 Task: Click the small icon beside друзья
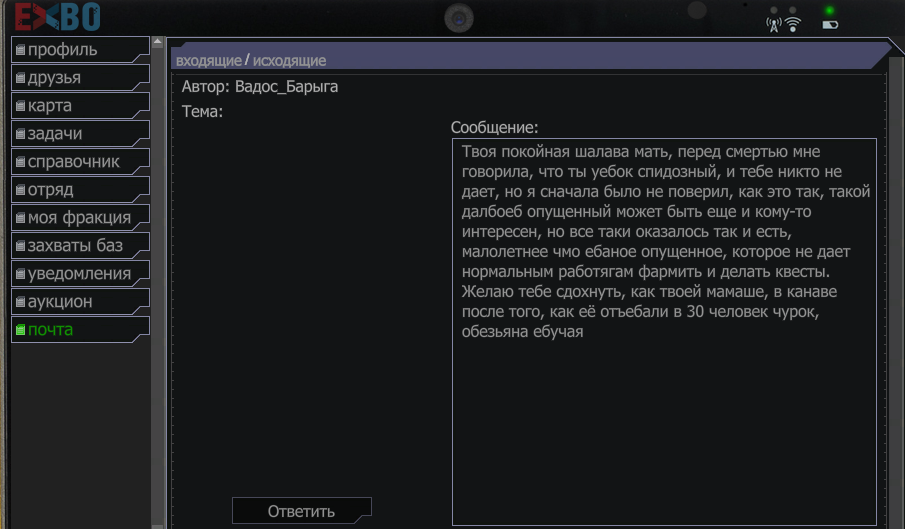(x=20, y=78)
